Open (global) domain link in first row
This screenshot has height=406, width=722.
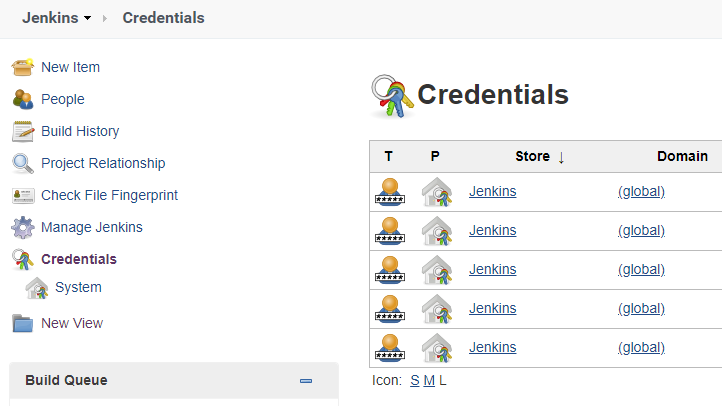pos(641,191)
